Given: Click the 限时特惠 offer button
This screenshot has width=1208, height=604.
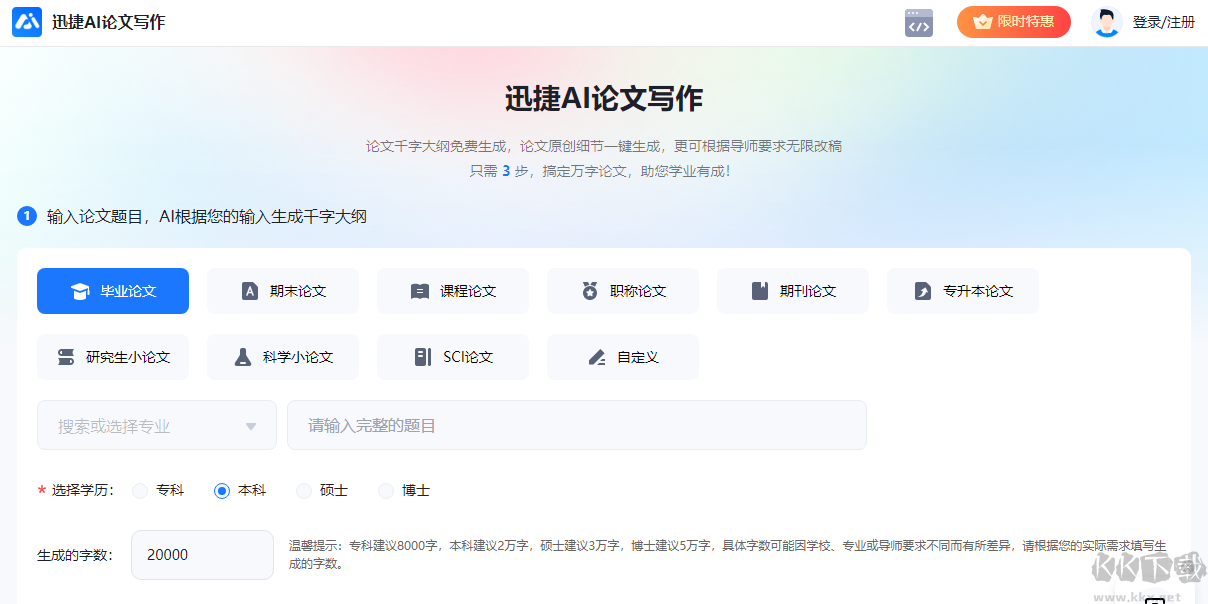Looking at the screenshot, I should (1013, 22).
